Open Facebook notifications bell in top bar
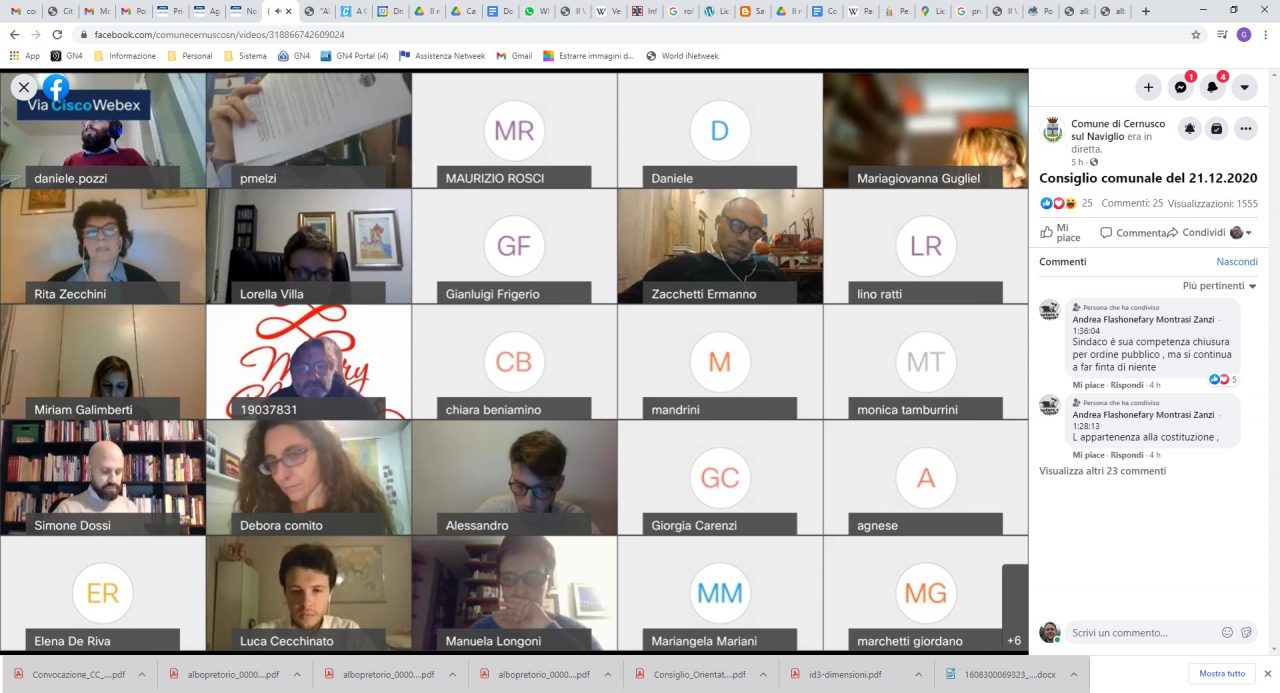1280x693 pixels. (x=1212, y=87)
